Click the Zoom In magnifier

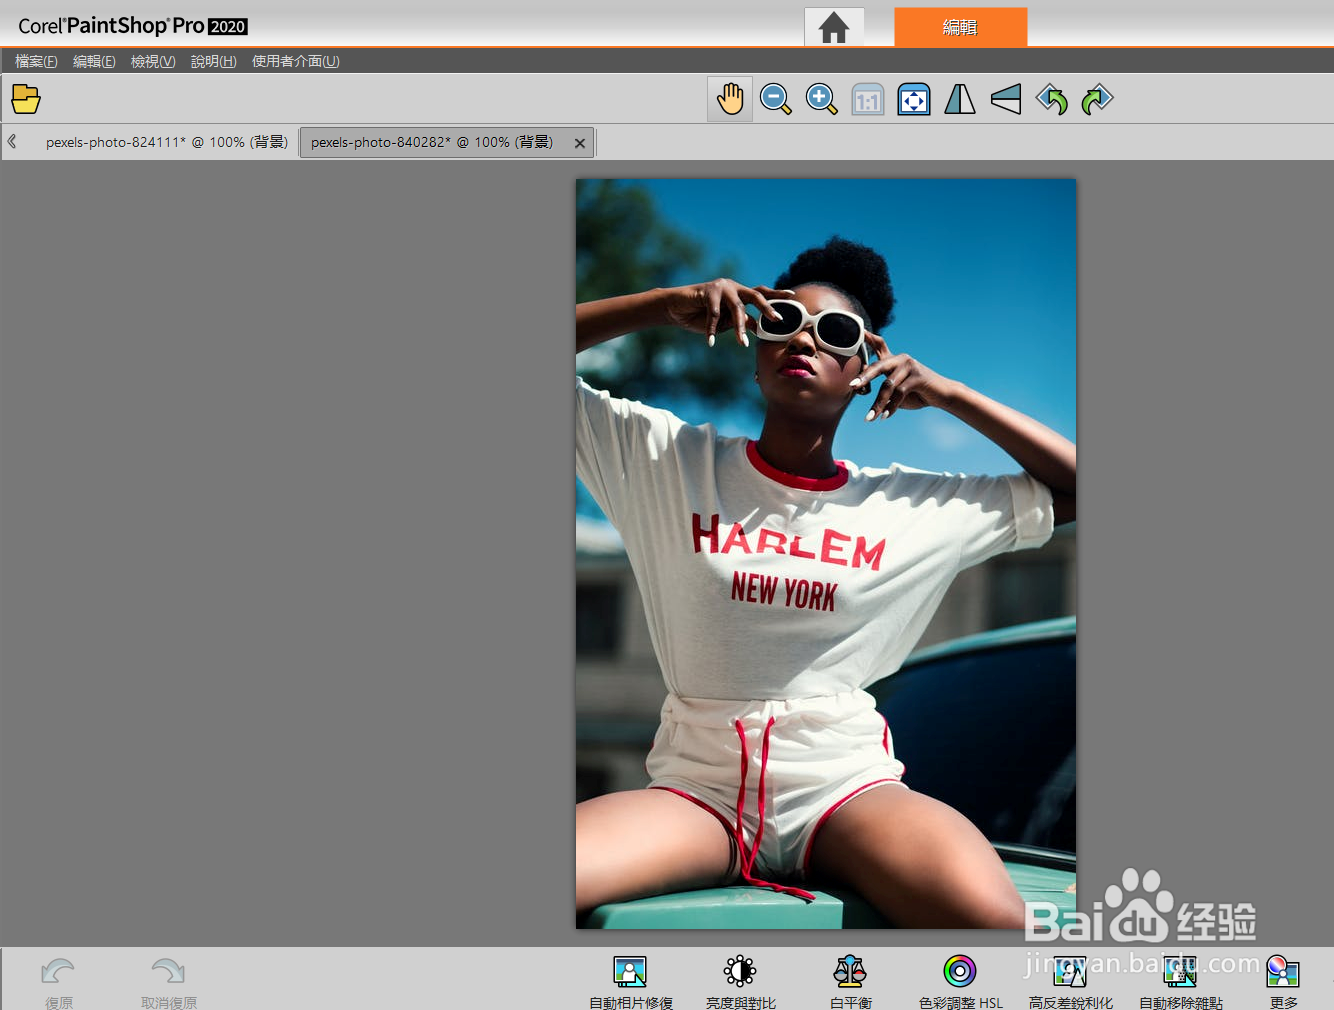(822, 99)
